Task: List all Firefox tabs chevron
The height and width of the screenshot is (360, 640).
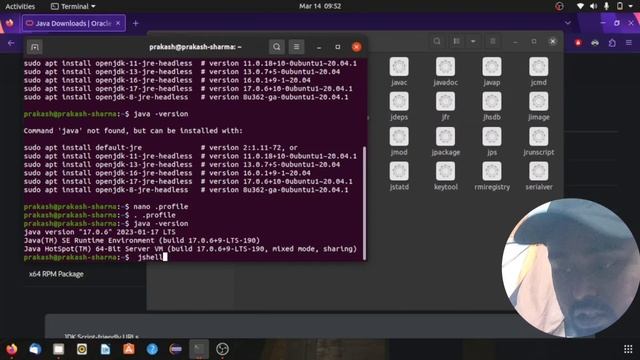Action: pyautogui.click(x=568, y=23)
